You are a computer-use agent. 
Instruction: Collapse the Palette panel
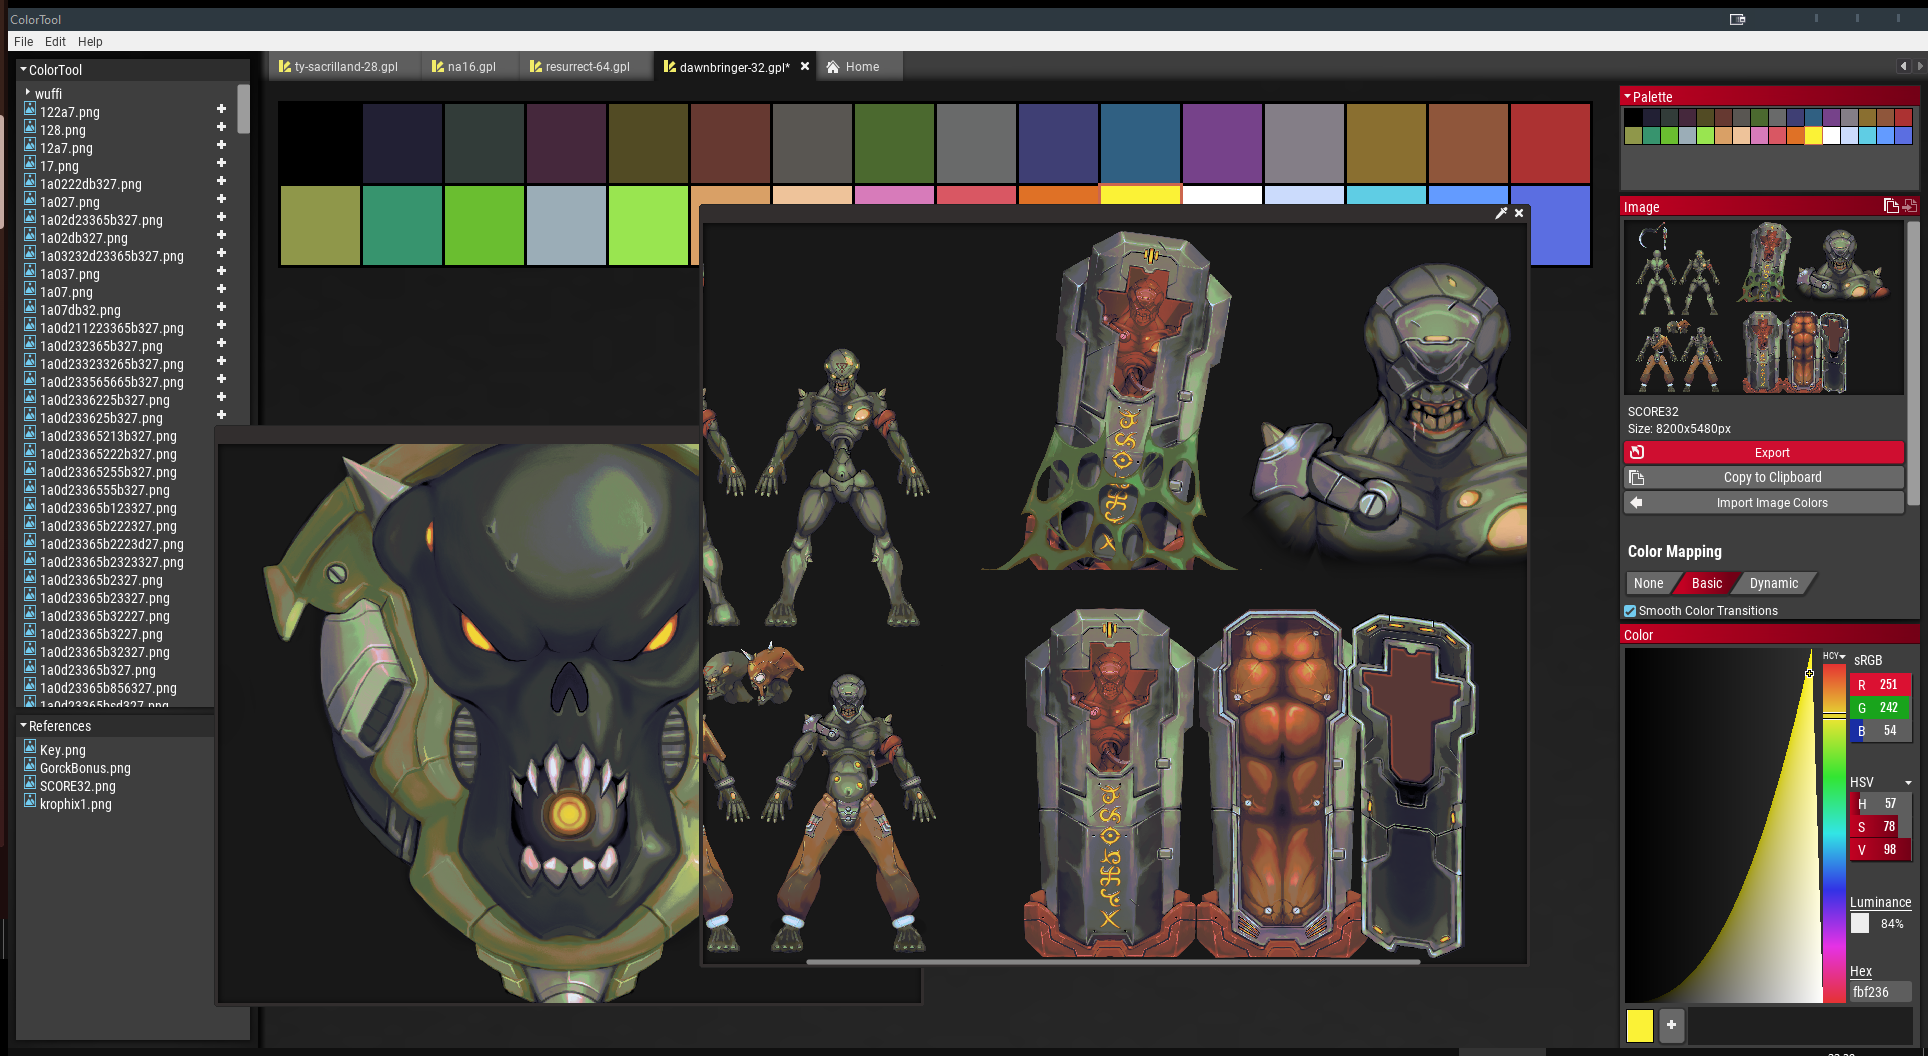pos(1627,97)
